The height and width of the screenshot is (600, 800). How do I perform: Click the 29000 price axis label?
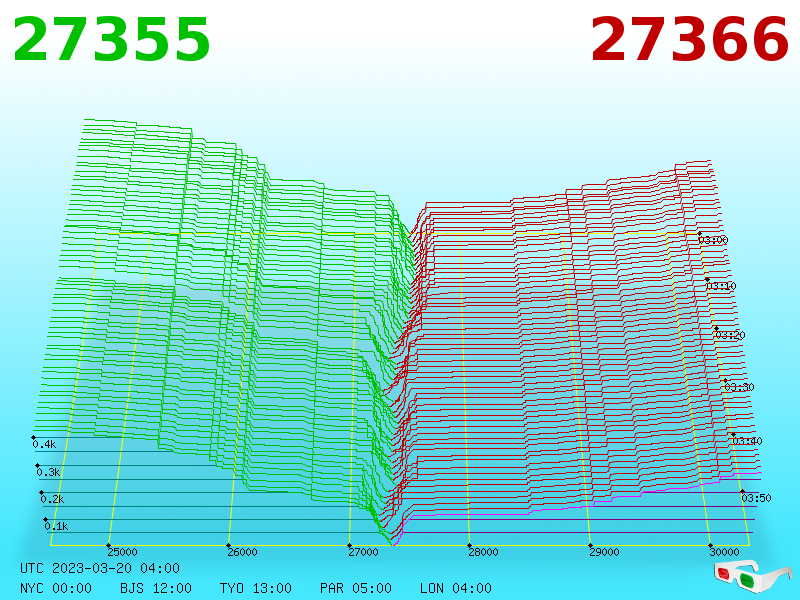[x=605, y=552]
